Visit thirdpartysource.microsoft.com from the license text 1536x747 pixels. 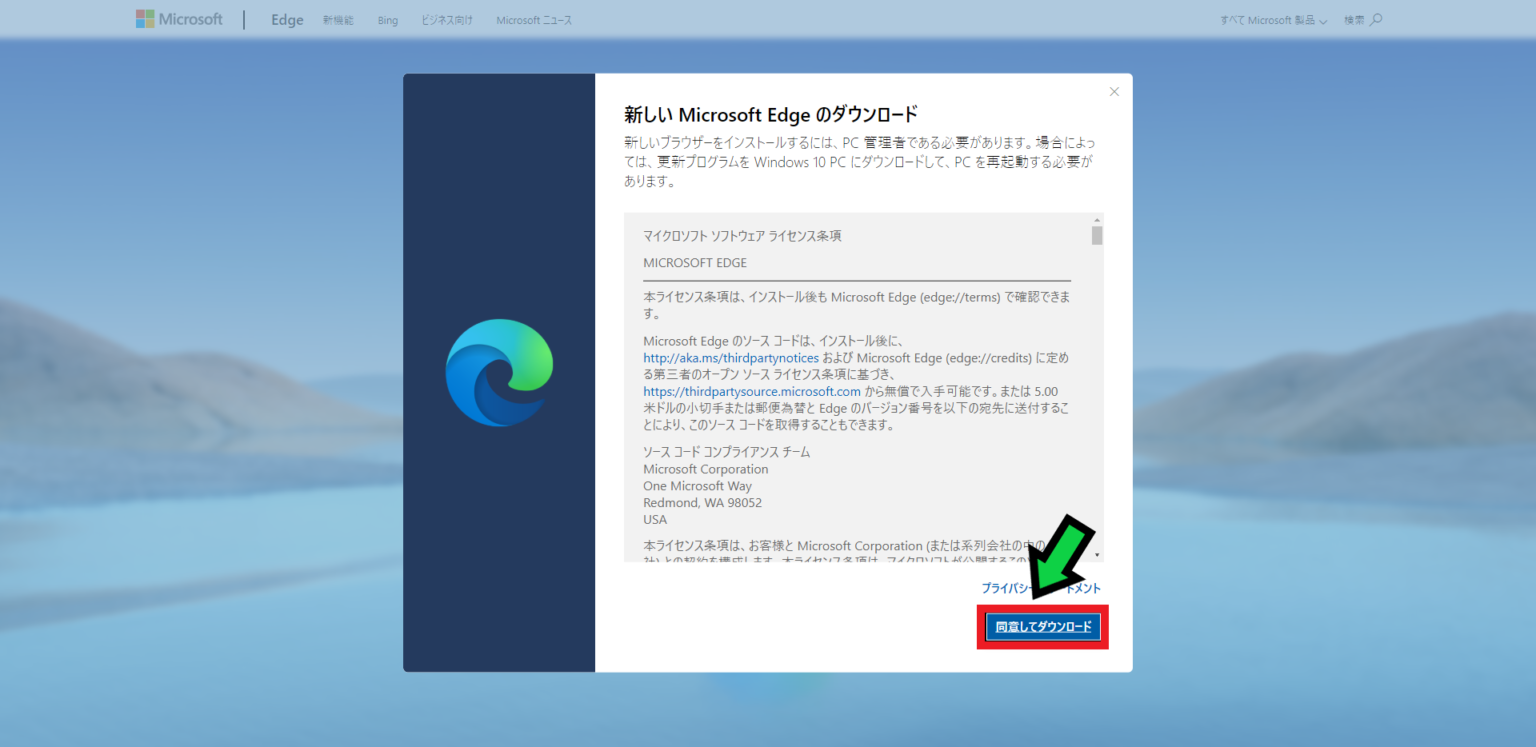pos(751,391)
